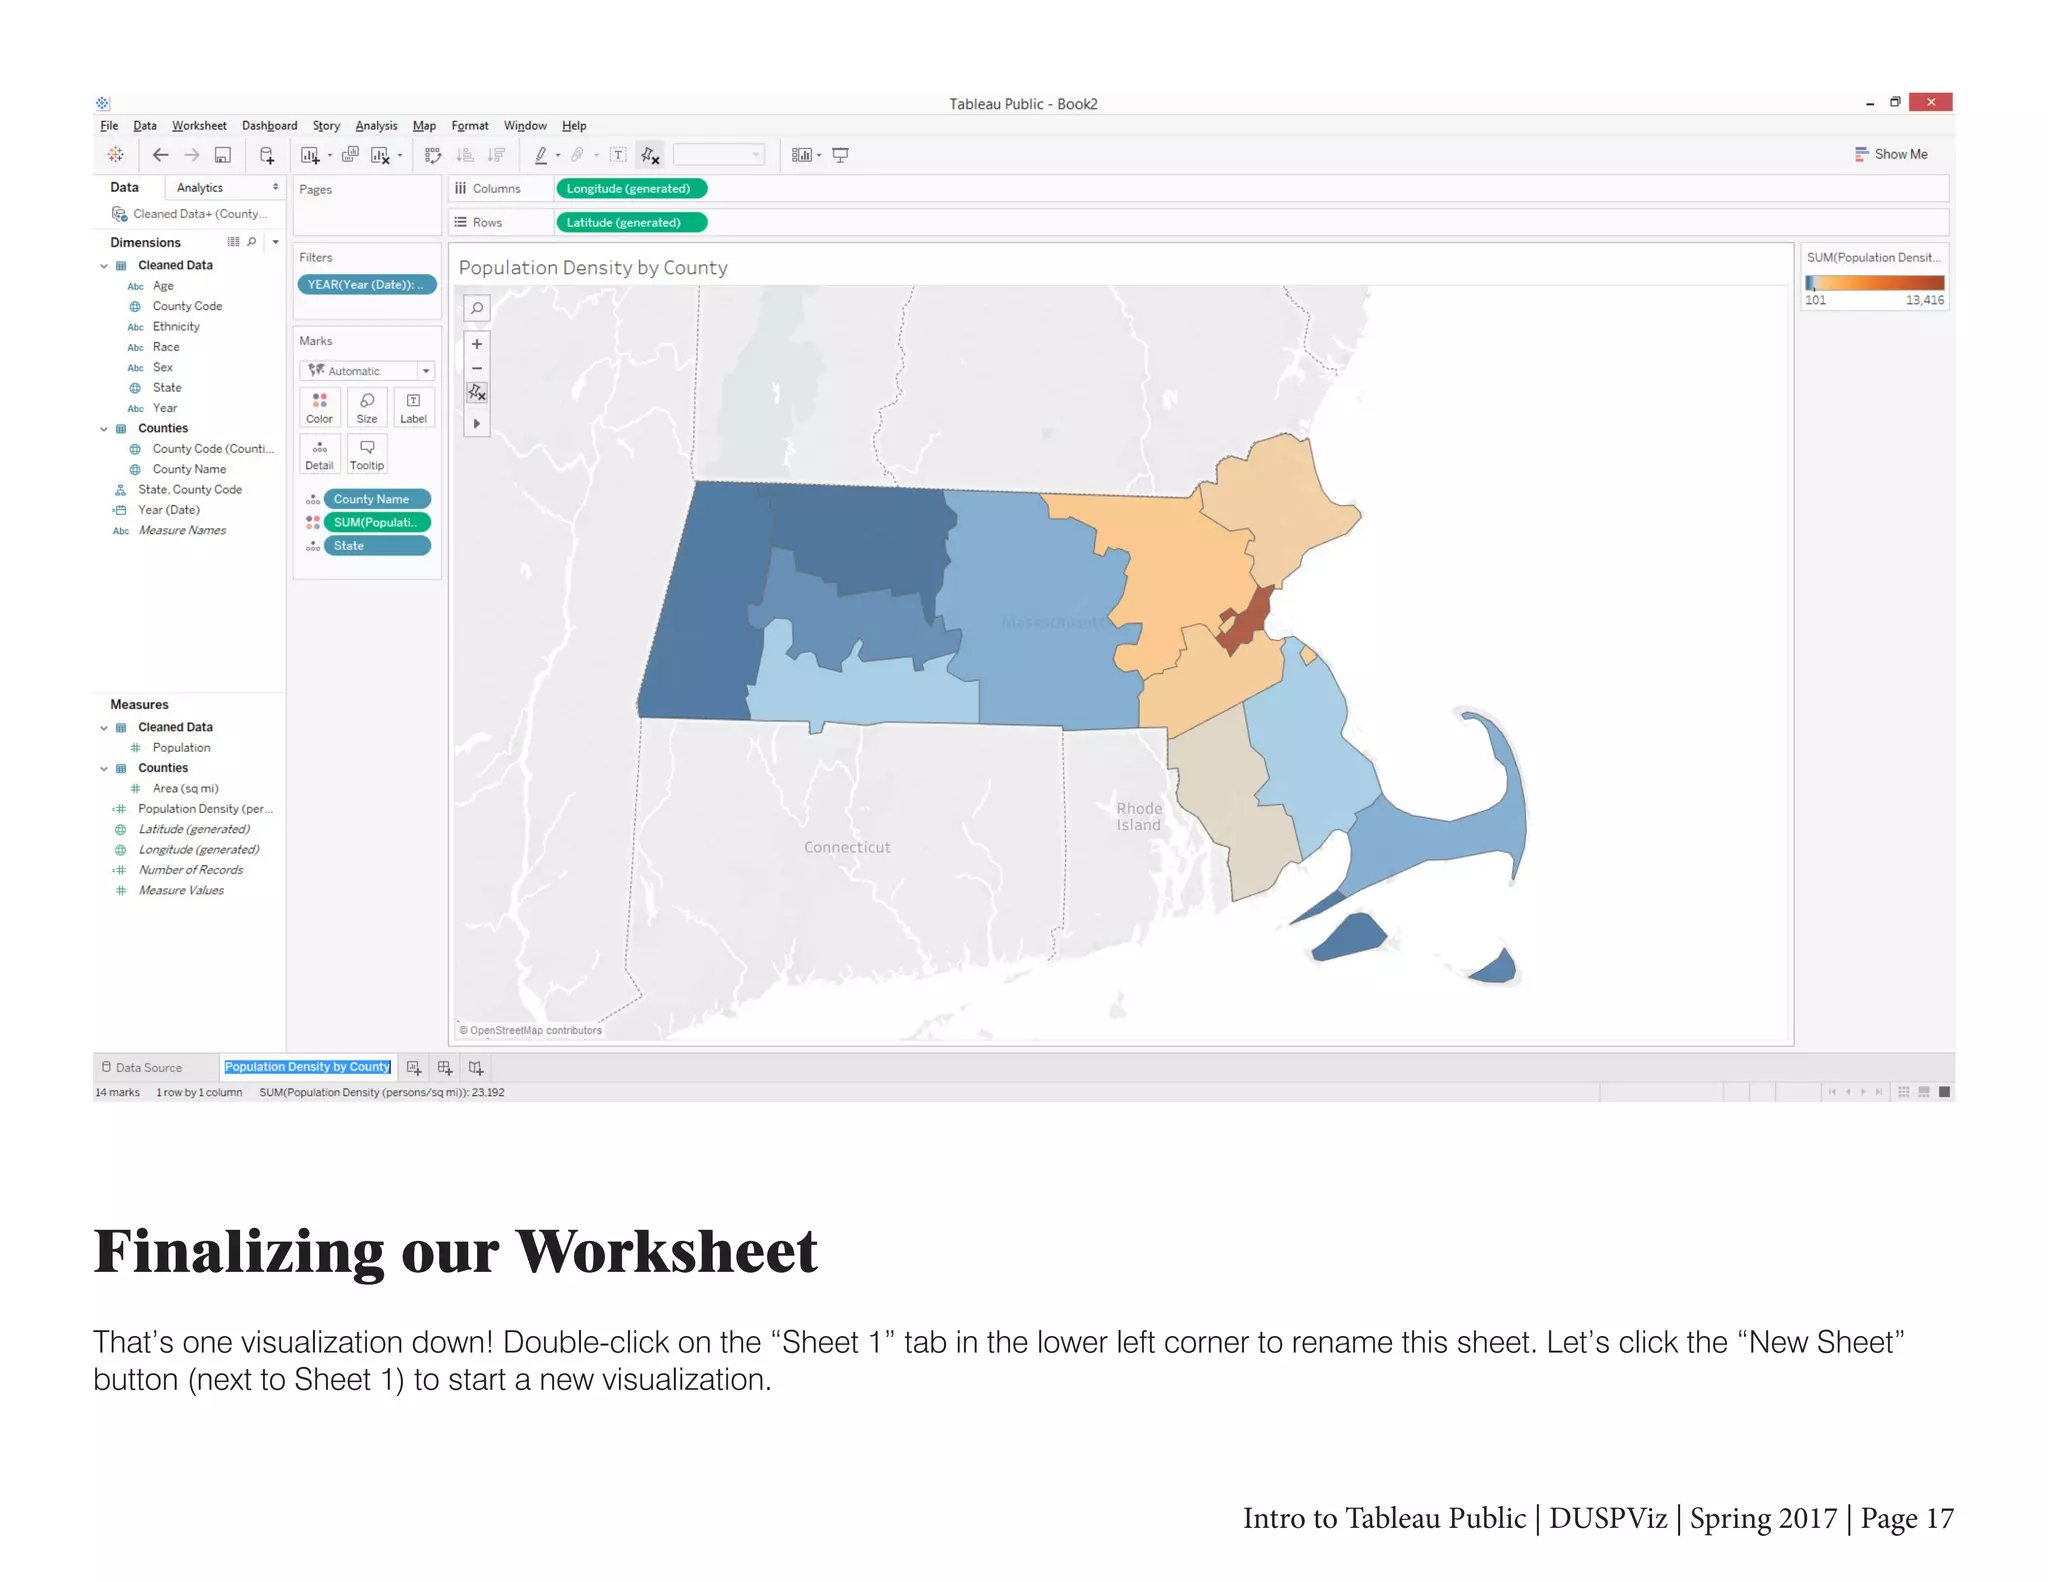Screen dimensions: 2048x1582
Task: Open the Worksheet menu
Action: (x=199, y=126)
